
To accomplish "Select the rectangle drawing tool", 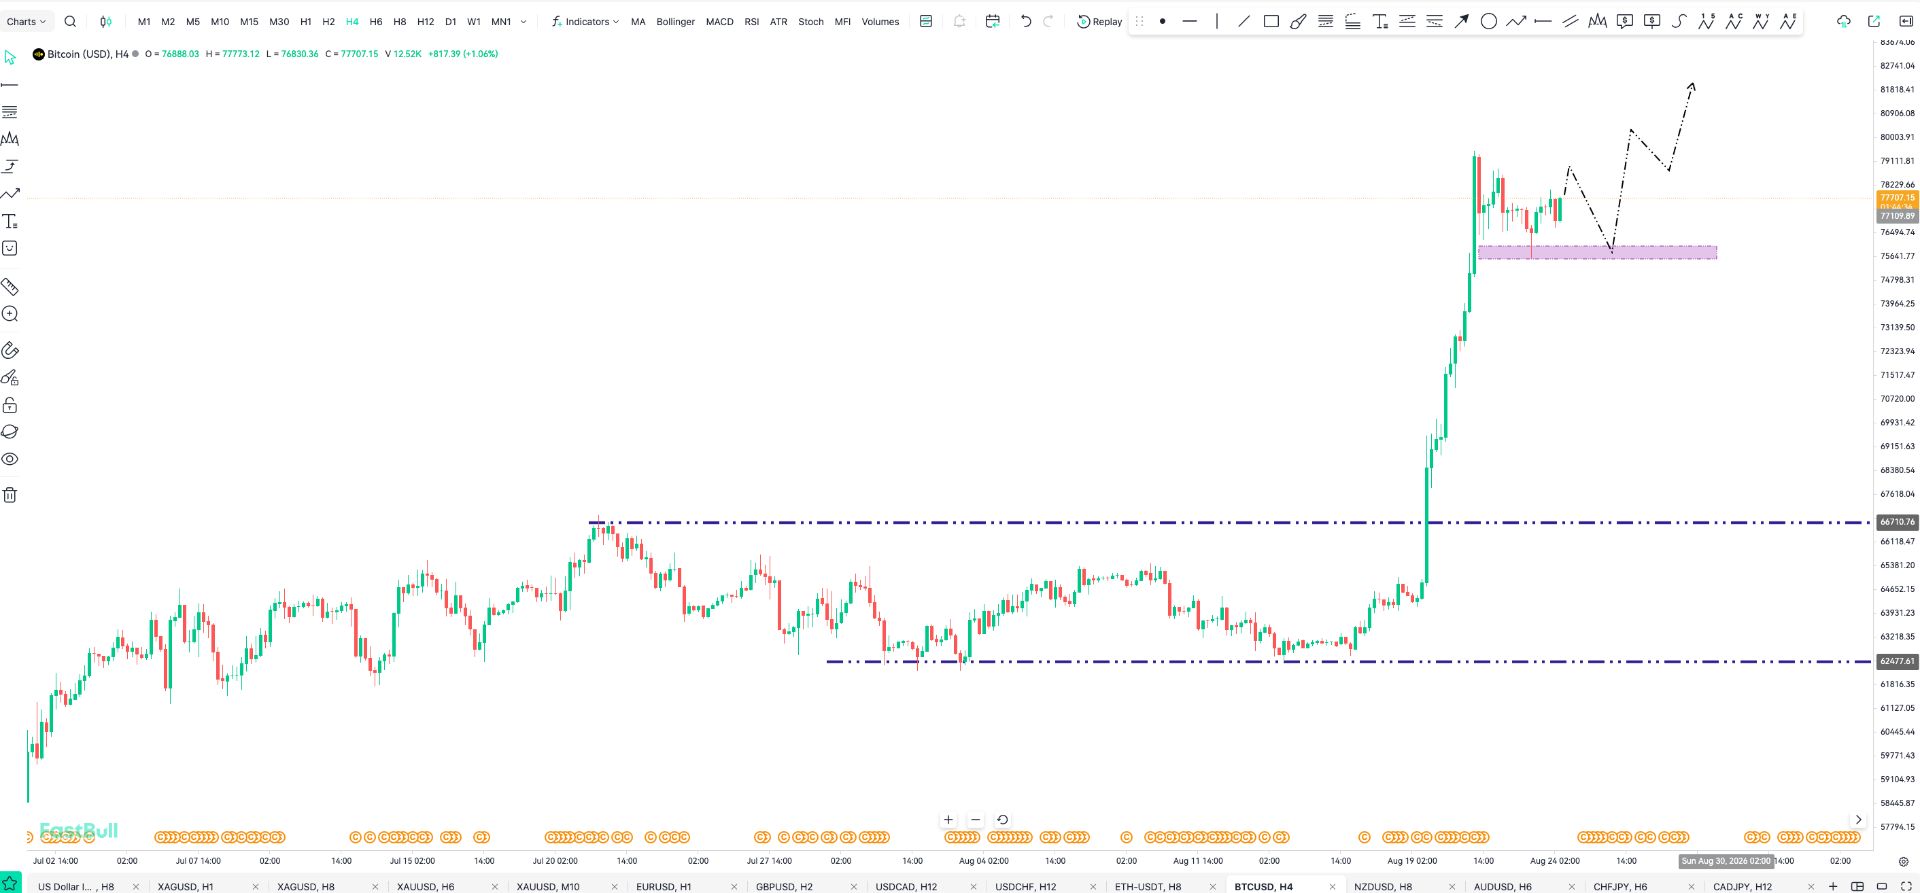I will coord(1271,21).
